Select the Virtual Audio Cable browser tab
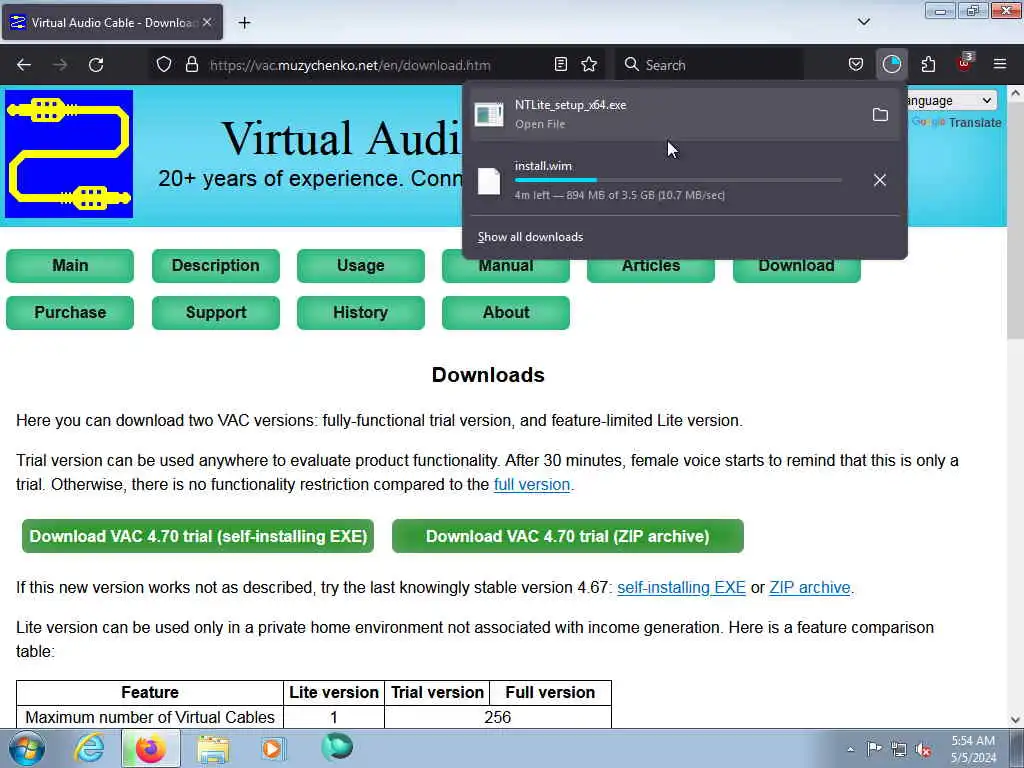The image size is (1024, 768). pos(112,23)
